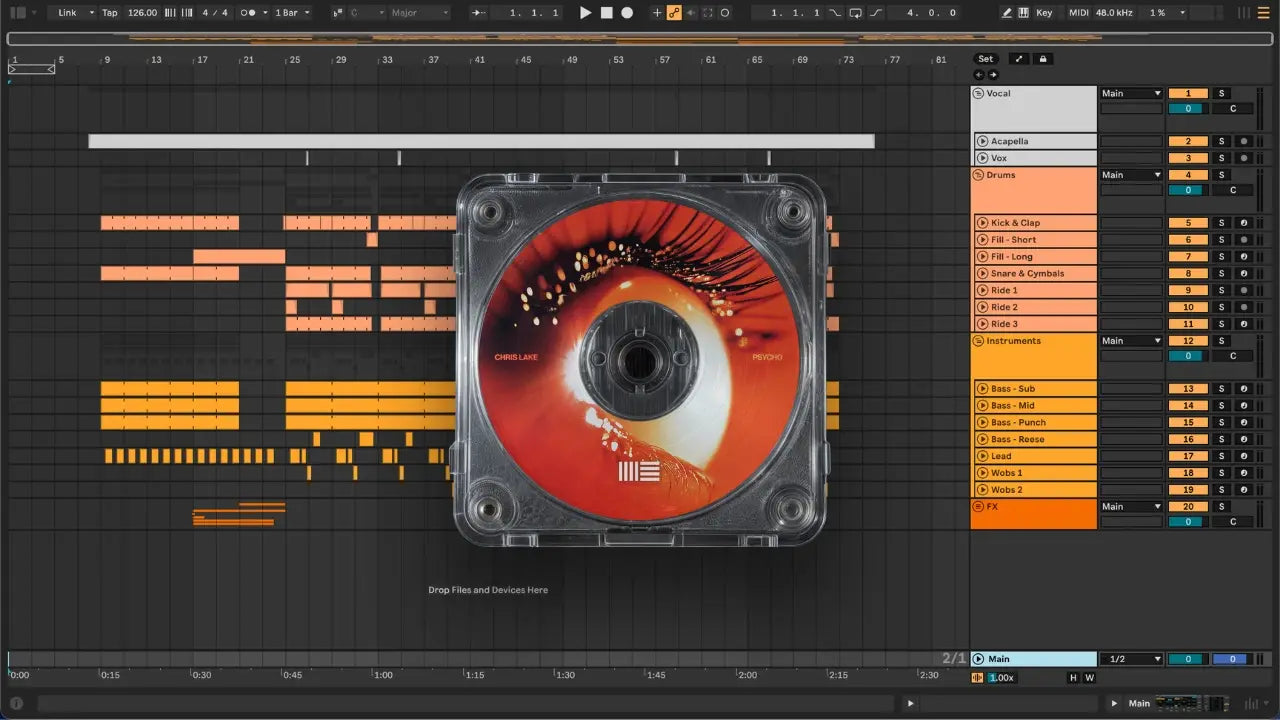Click the Tap tempo button
Screen dimensions: 1280x720
pos(110,13)
